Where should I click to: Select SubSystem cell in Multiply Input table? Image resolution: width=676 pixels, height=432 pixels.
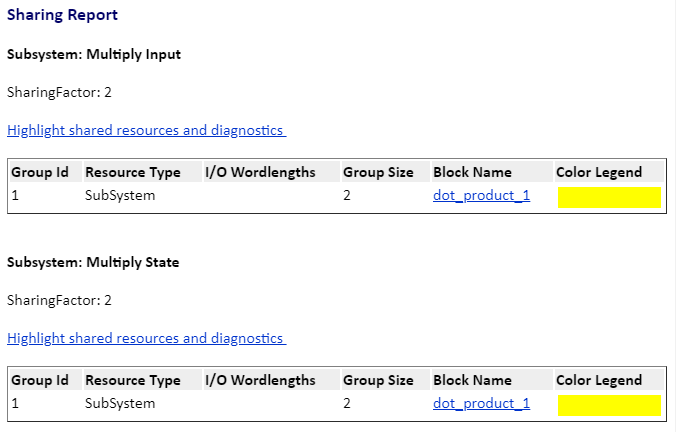coord(120,195)
